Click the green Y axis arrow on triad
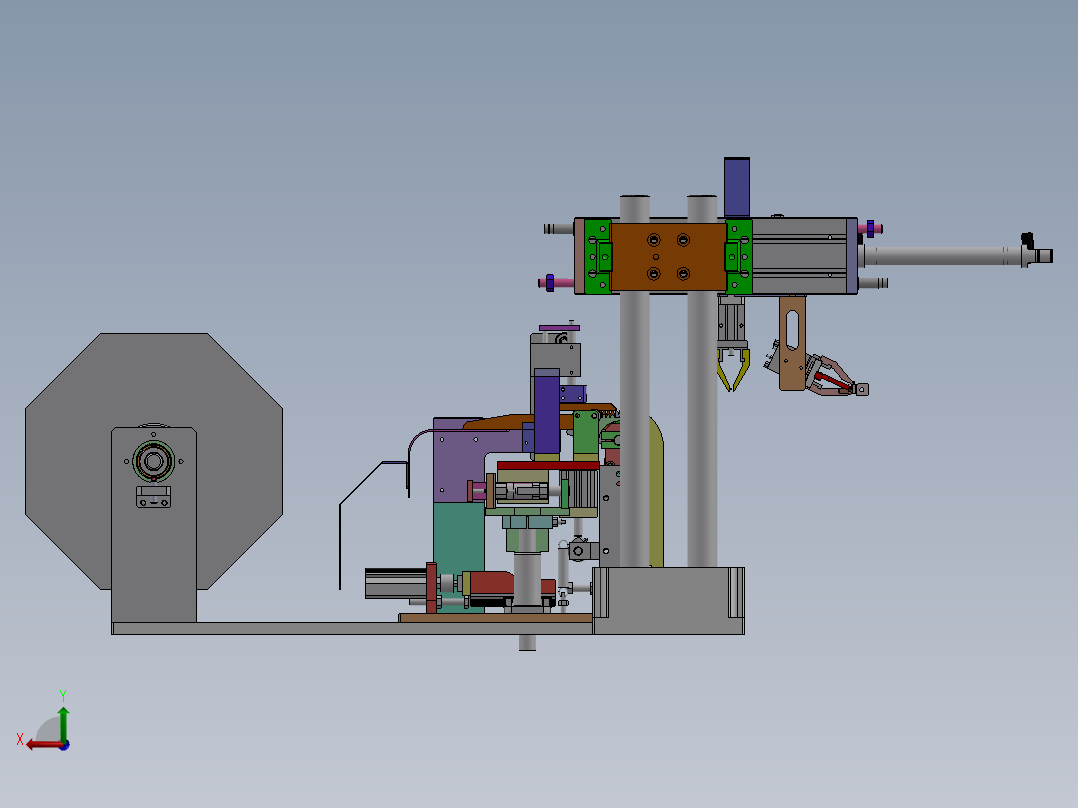This screenshot has height=808, width=1078. tap(63, 723)
